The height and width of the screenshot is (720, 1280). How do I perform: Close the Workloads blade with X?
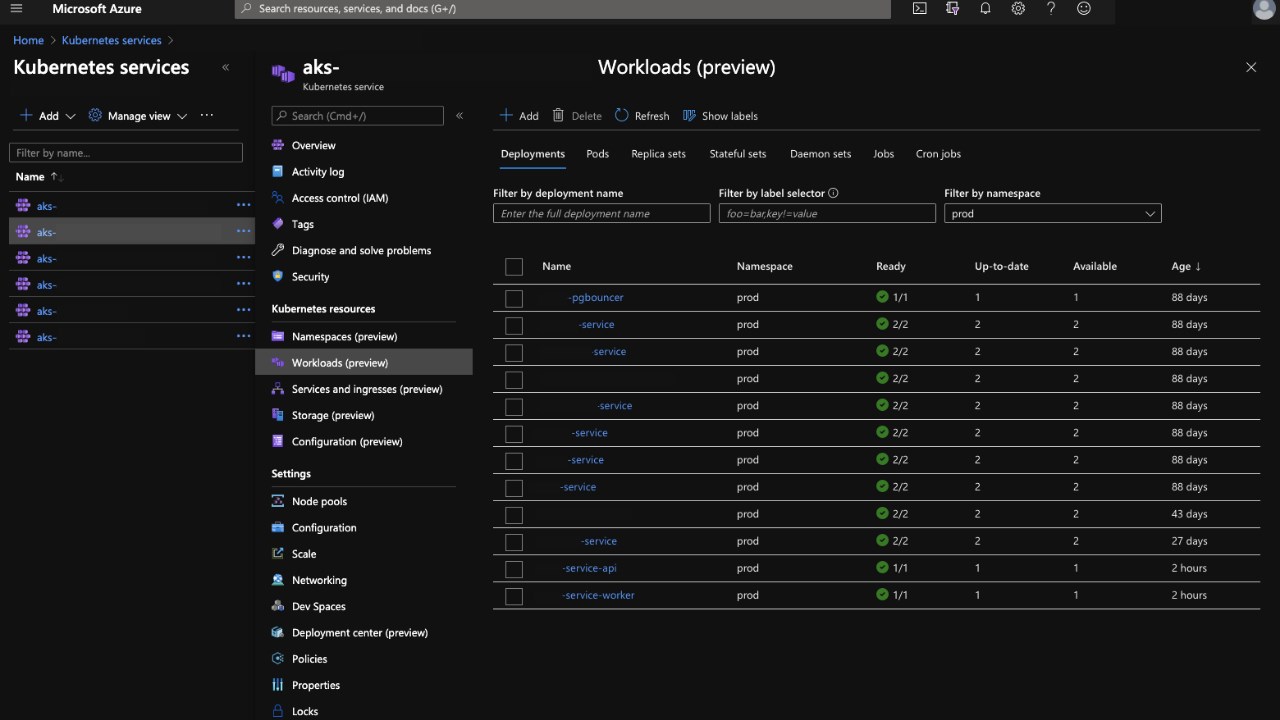click(x=1250, y=67)
